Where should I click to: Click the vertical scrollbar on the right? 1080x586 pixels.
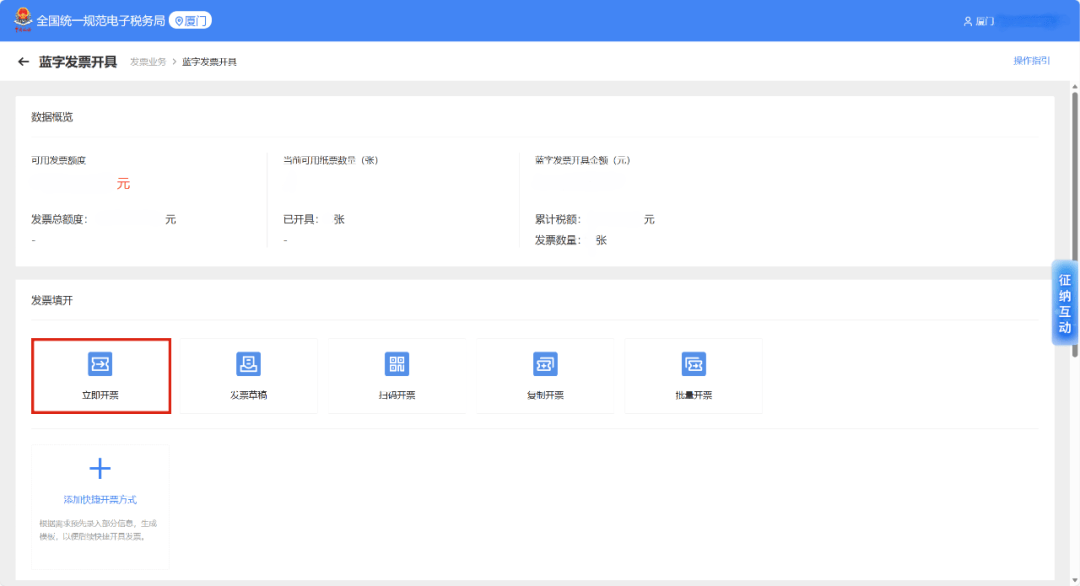1075,220
